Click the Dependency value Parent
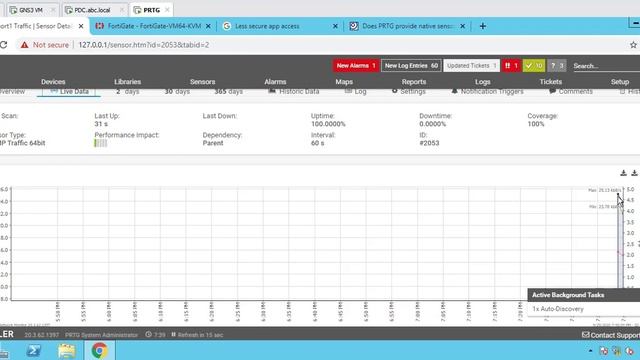 213,143
